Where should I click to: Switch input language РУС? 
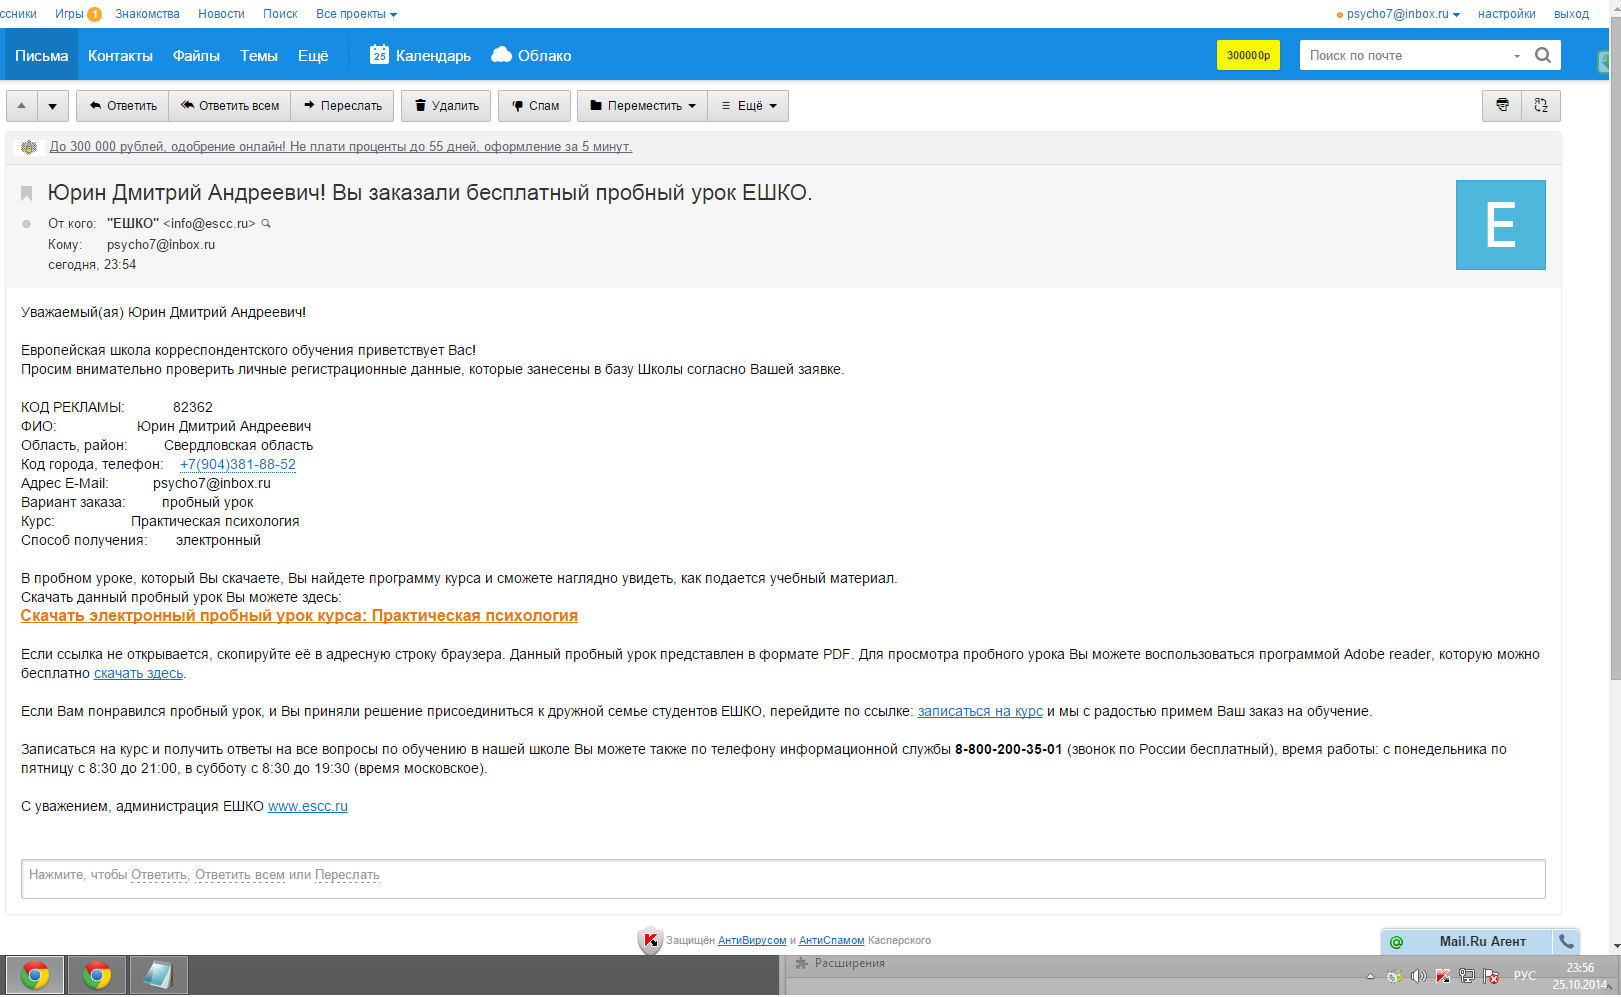coord(1524,976)
